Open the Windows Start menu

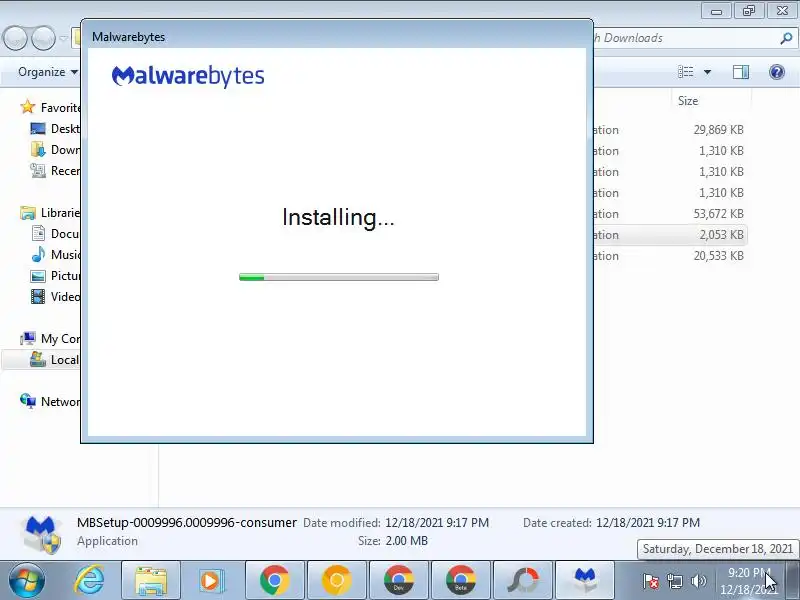(27, 581)
